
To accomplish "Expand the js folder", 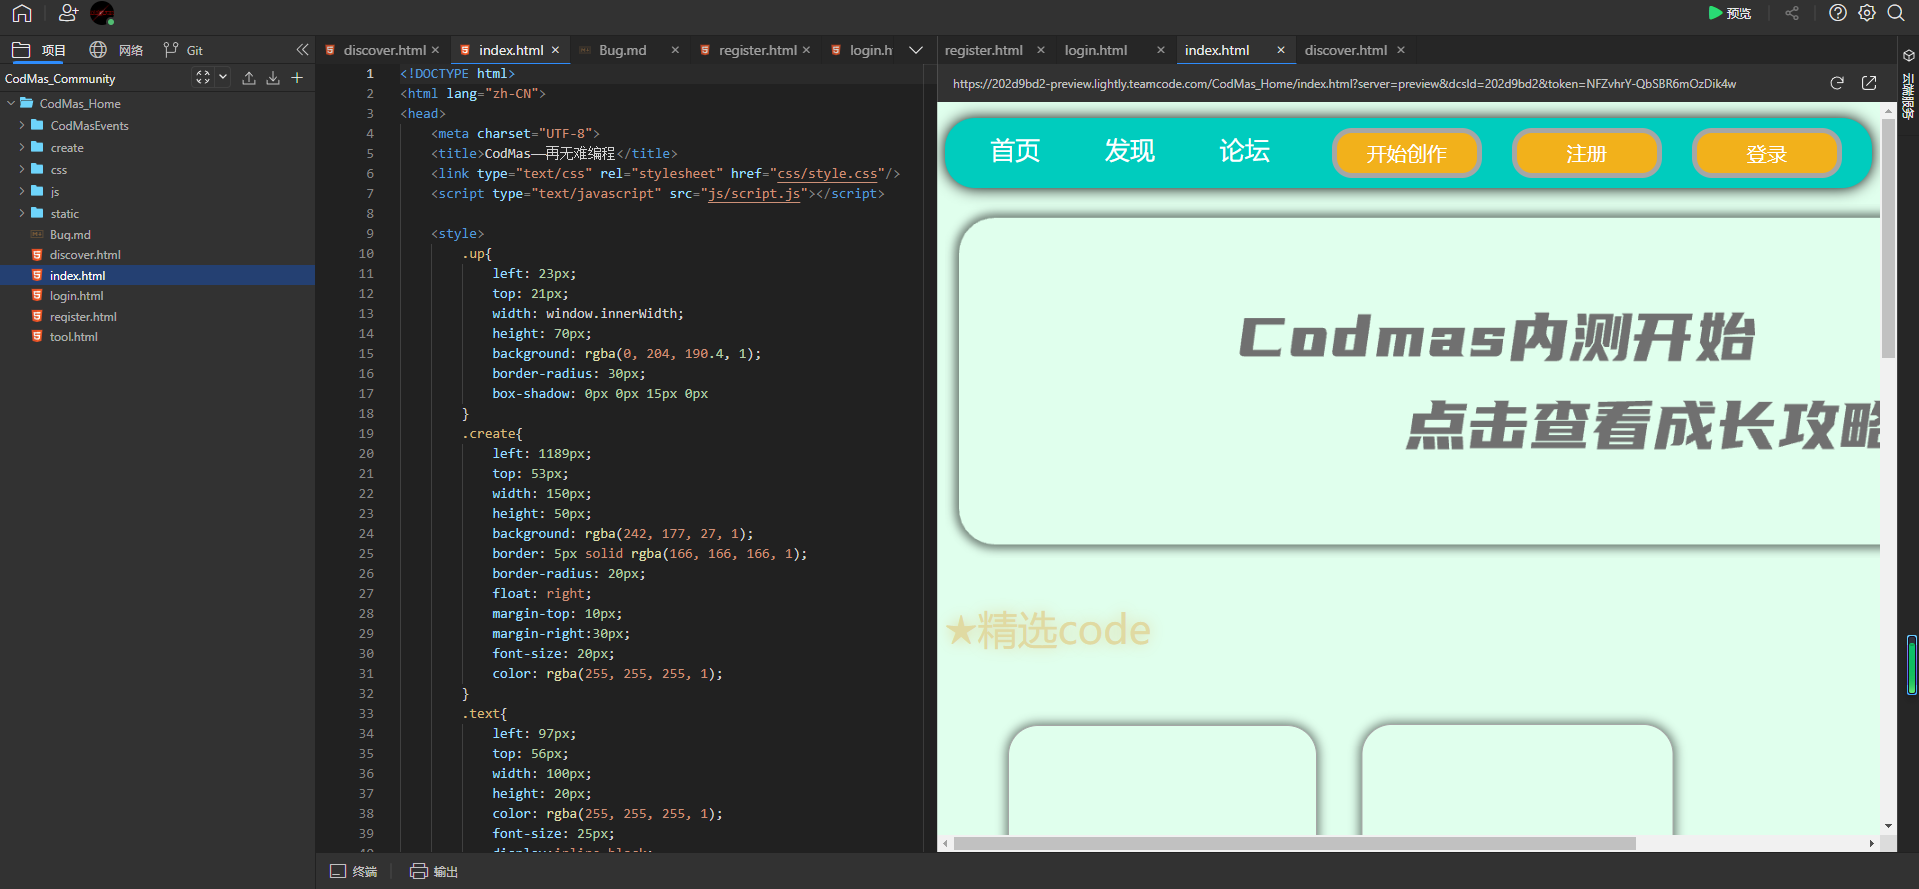I will point(22,191).
